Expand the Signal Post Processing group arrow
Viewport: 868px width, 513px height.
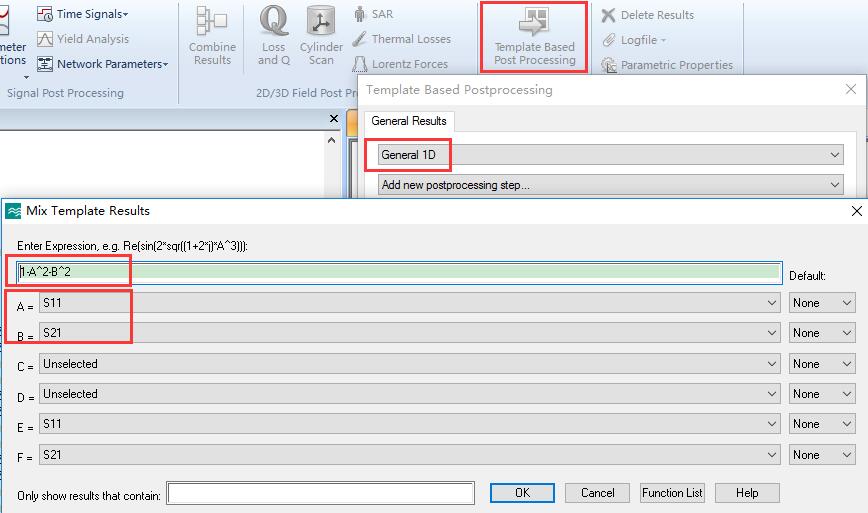tap(26, 77)
